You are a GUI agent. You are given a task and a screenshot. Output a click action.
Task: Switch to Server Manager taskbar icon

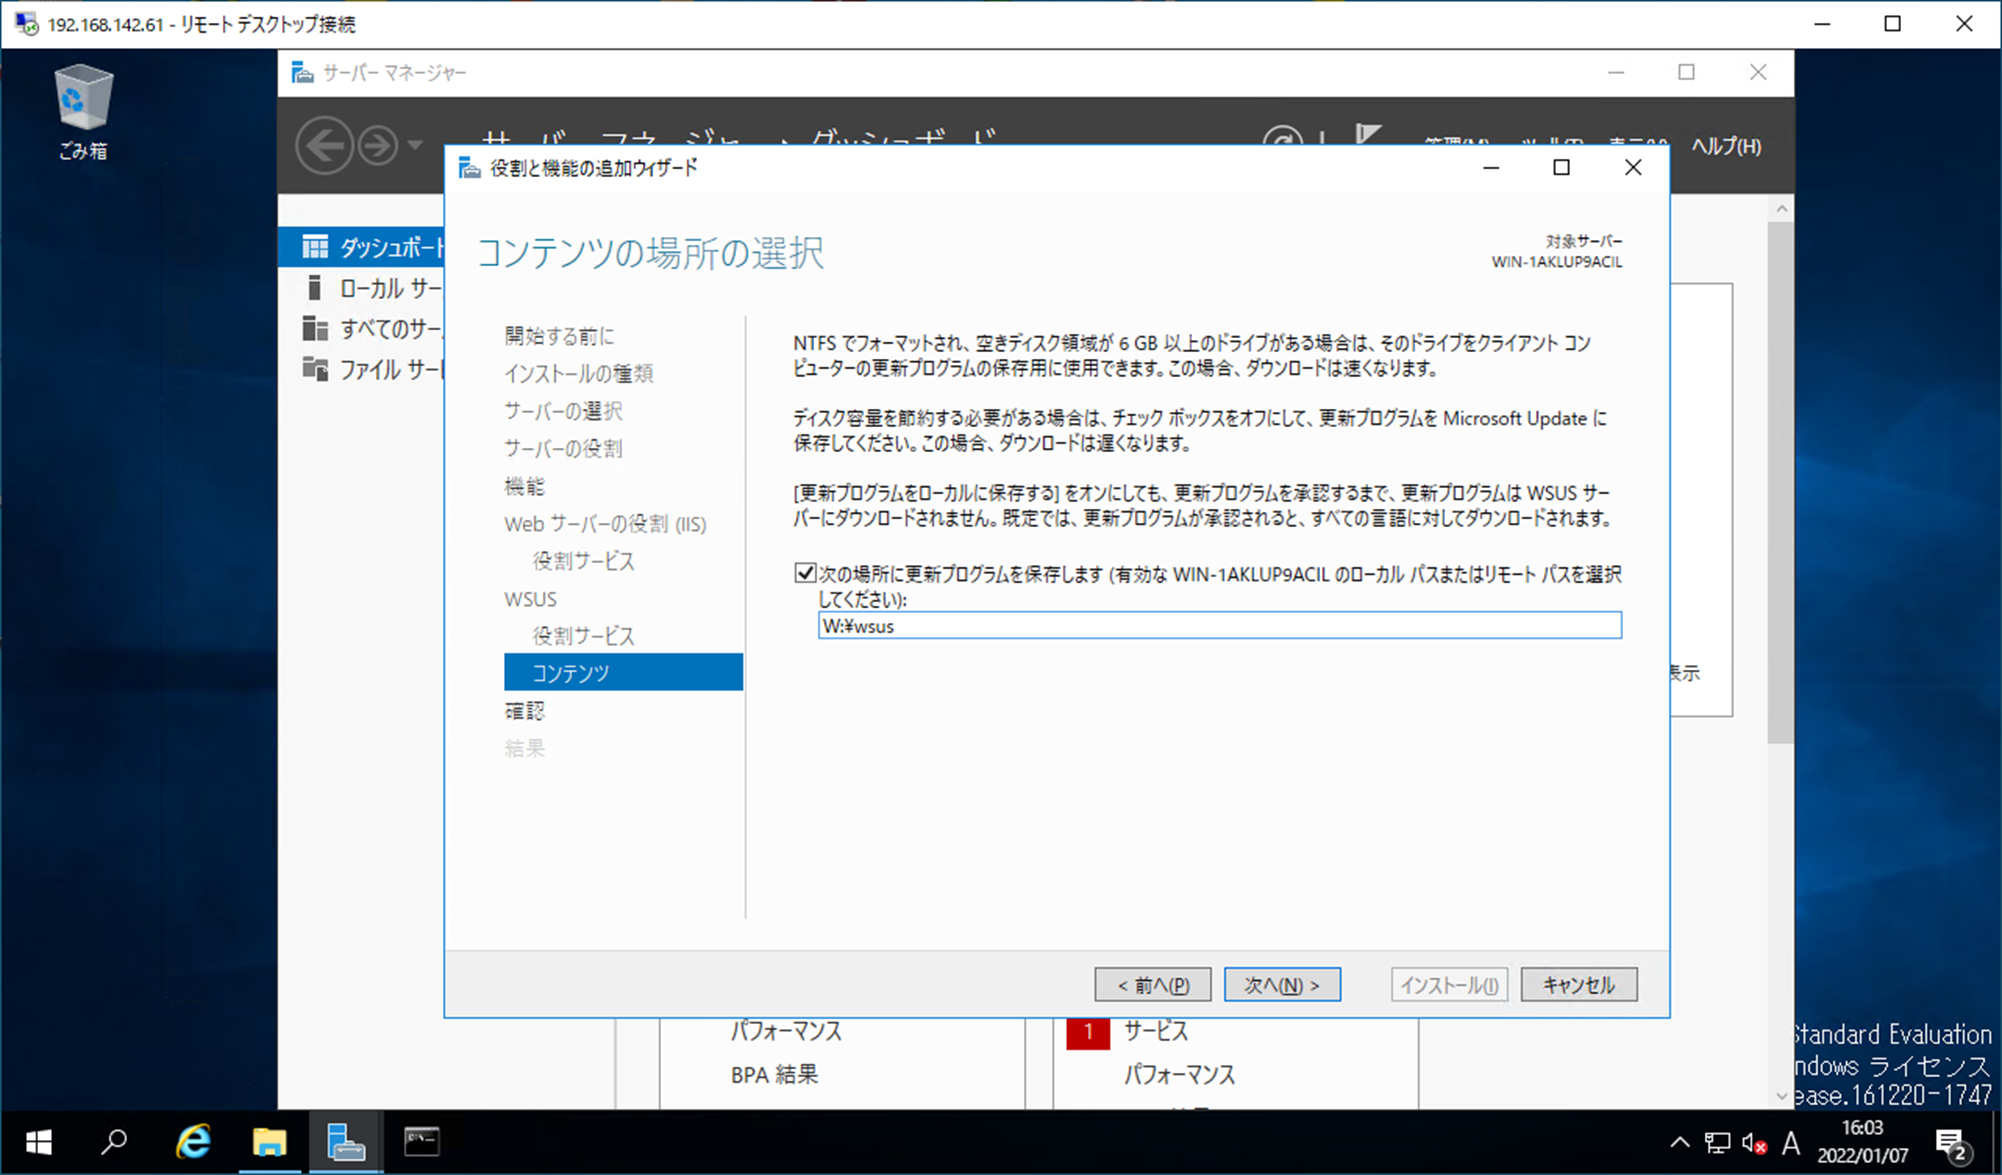pos(346,1142)
